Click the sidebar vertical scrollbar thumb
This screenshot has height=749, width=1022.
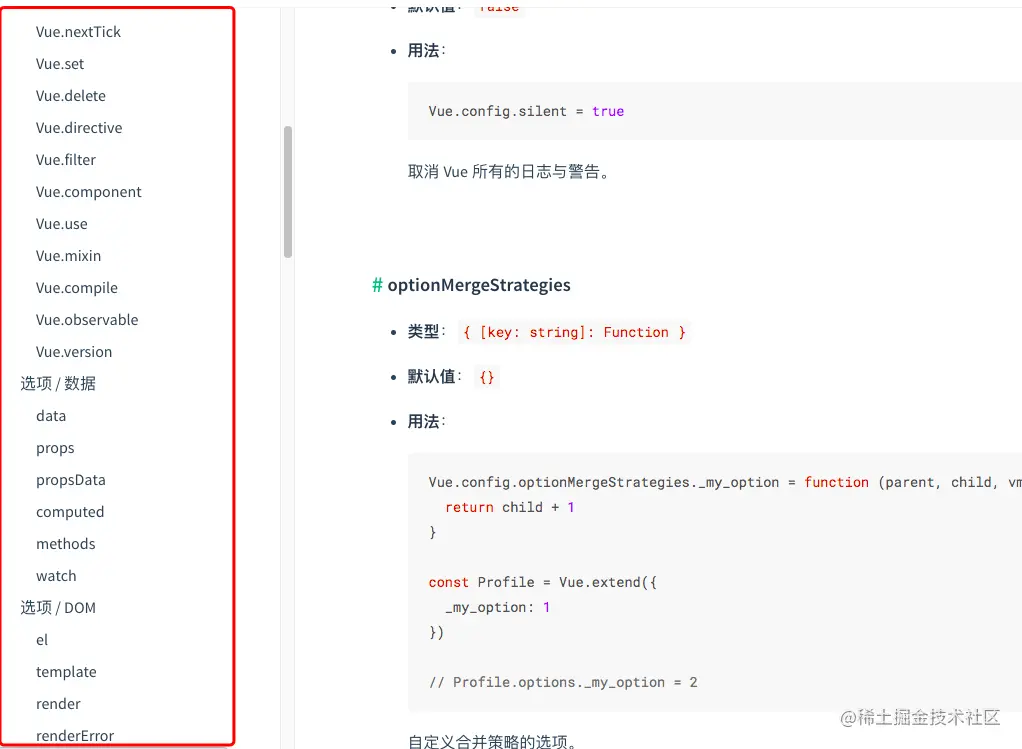(x=288, y=192)
